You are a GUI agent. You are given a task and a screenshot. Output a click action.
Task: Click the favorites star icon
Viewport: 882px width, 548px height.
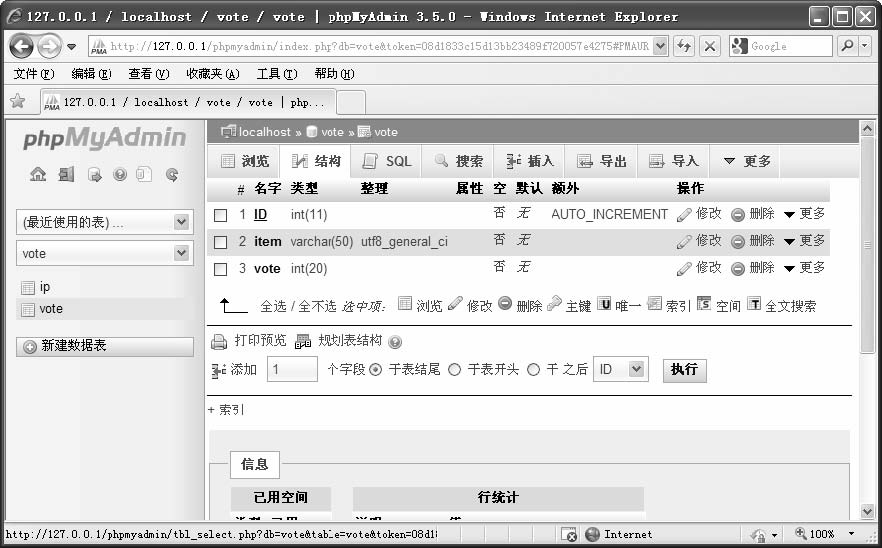pyautogui.click(x=18, y=101)
